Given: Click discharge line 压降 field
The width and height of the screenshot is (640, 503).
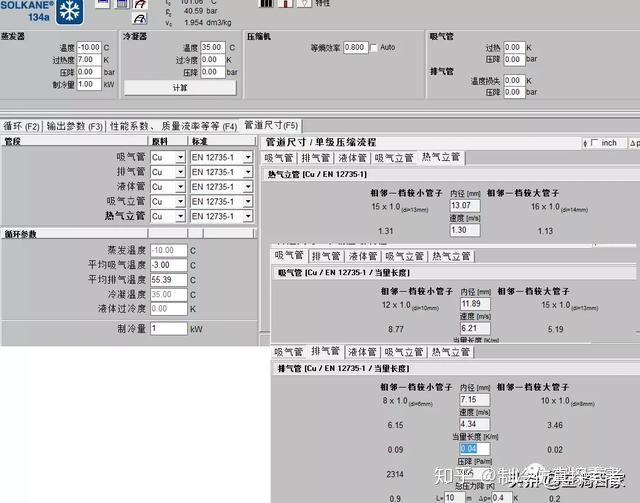Looking at the screenshot, I should tap(514, 92).
